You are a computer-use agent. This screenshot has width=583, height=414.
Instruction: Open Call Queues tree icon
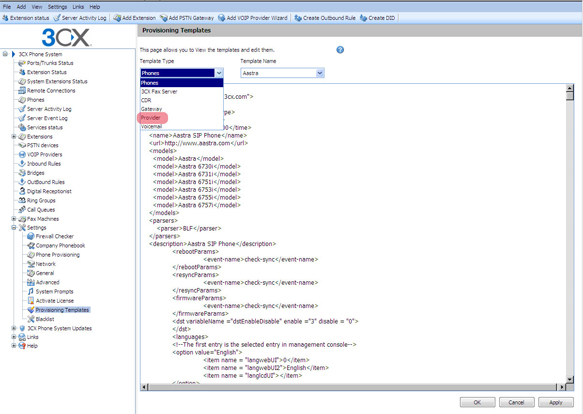(22, 210)
